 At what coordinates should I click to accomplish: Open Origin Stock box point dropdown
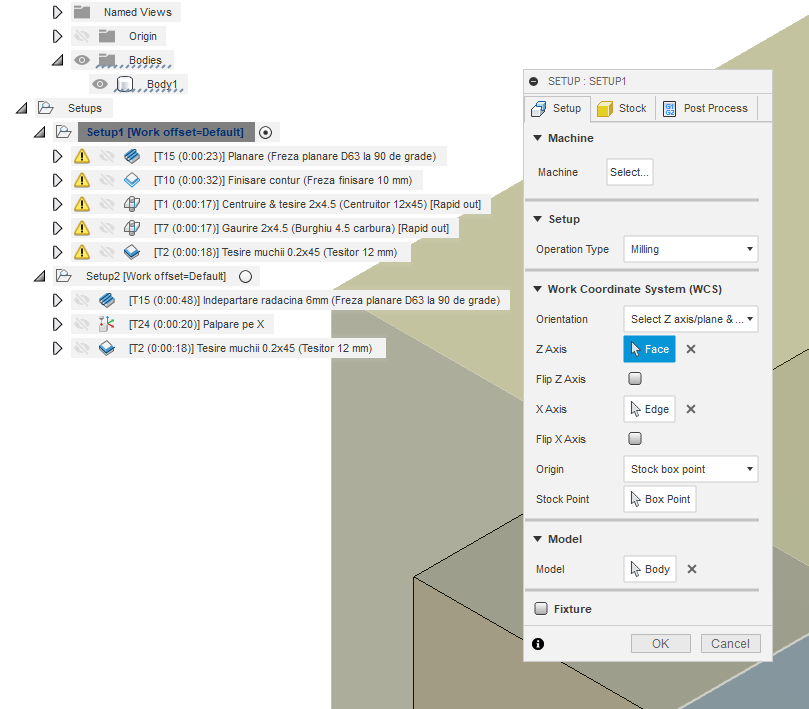point(691,469)
